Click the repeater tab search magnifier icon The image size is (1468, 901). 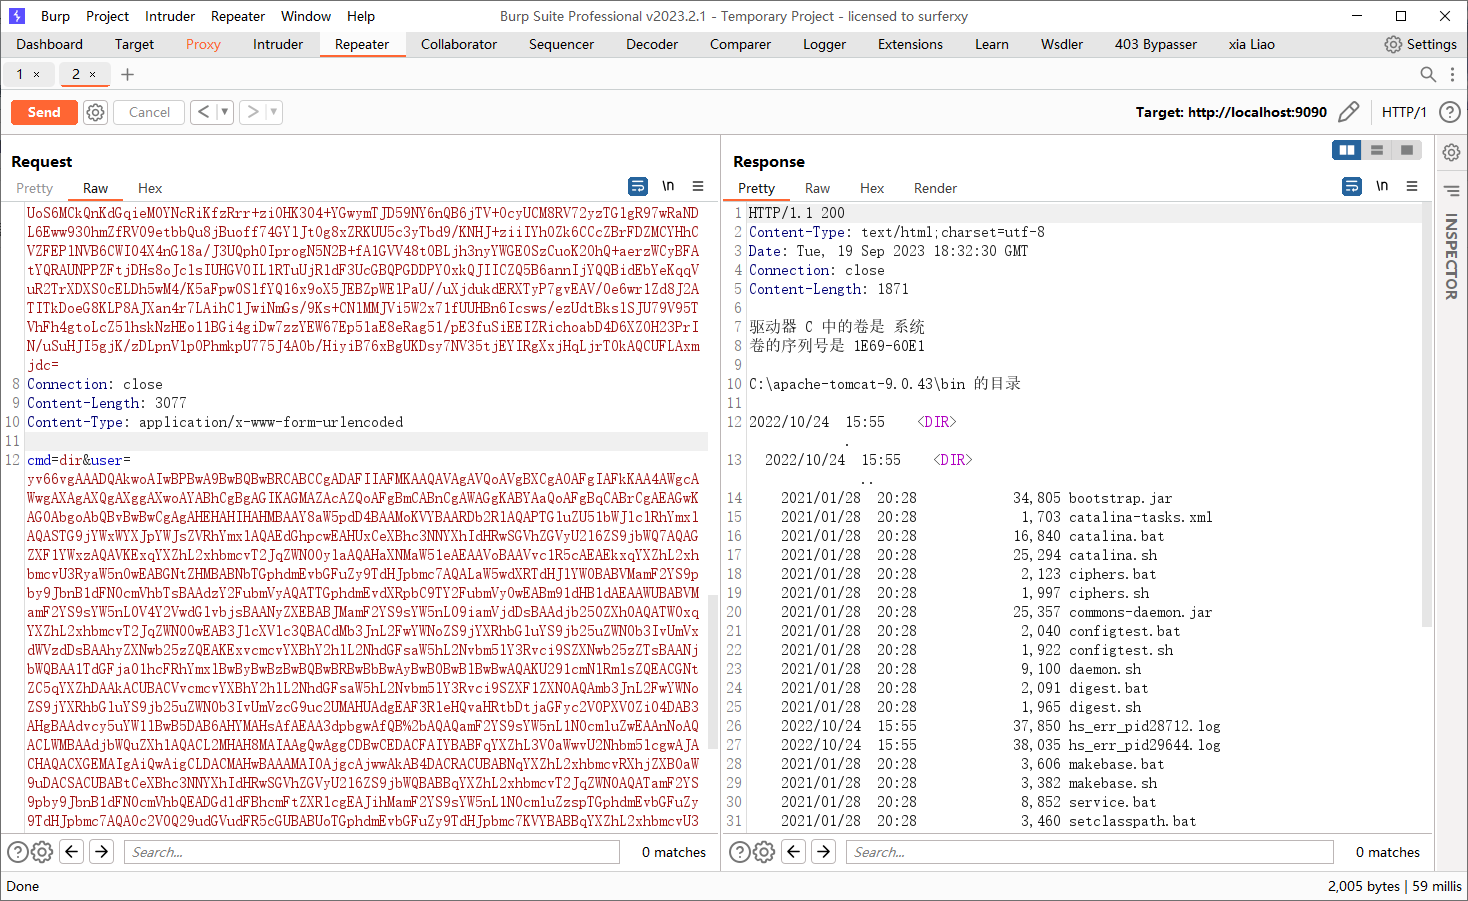click(x=1428, y=74)
